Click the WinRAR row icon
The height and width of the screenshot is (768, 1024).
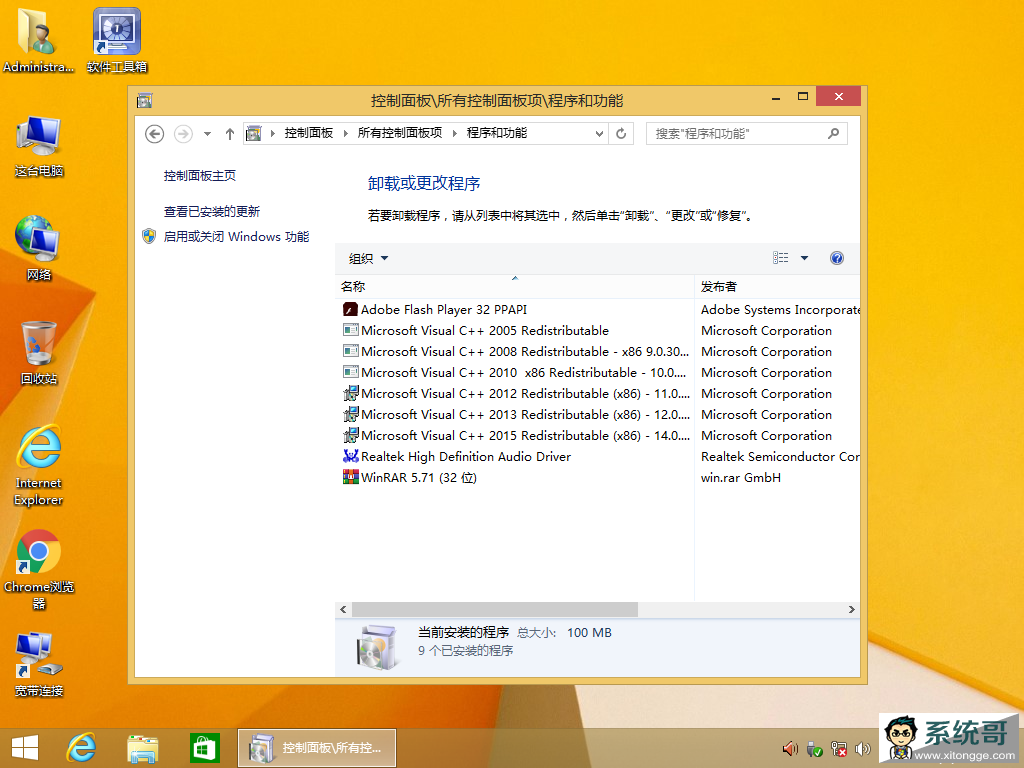[351, 477]
